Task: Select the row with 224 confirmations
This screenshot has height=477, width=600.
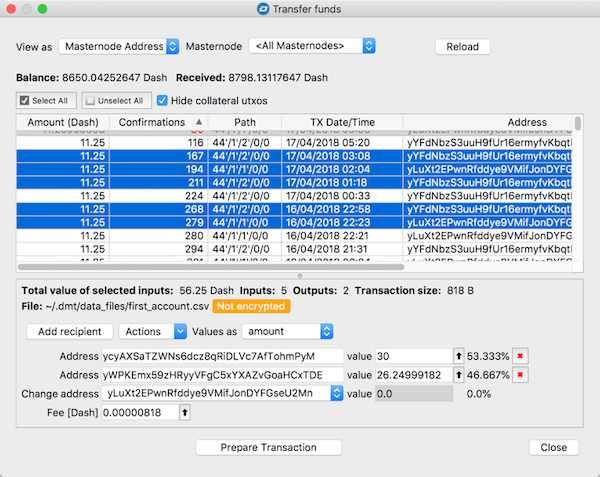Action: click(294, 196)
